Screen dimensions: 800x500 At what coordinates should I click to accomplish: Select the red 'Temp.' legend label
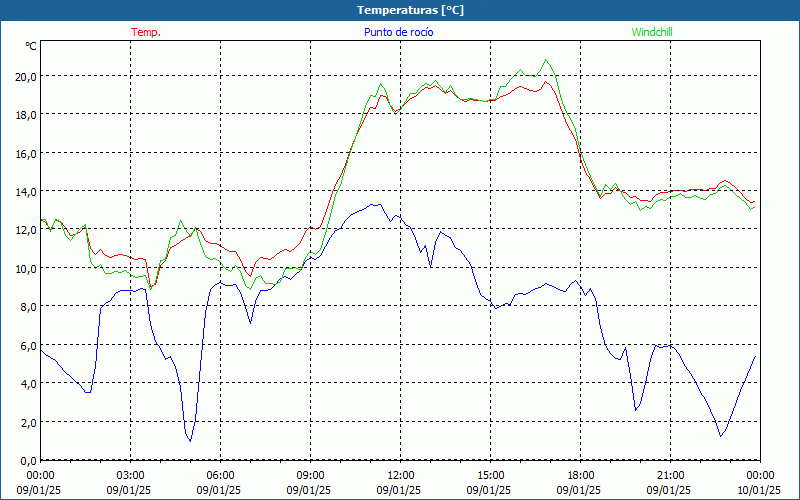pos(146,32)
